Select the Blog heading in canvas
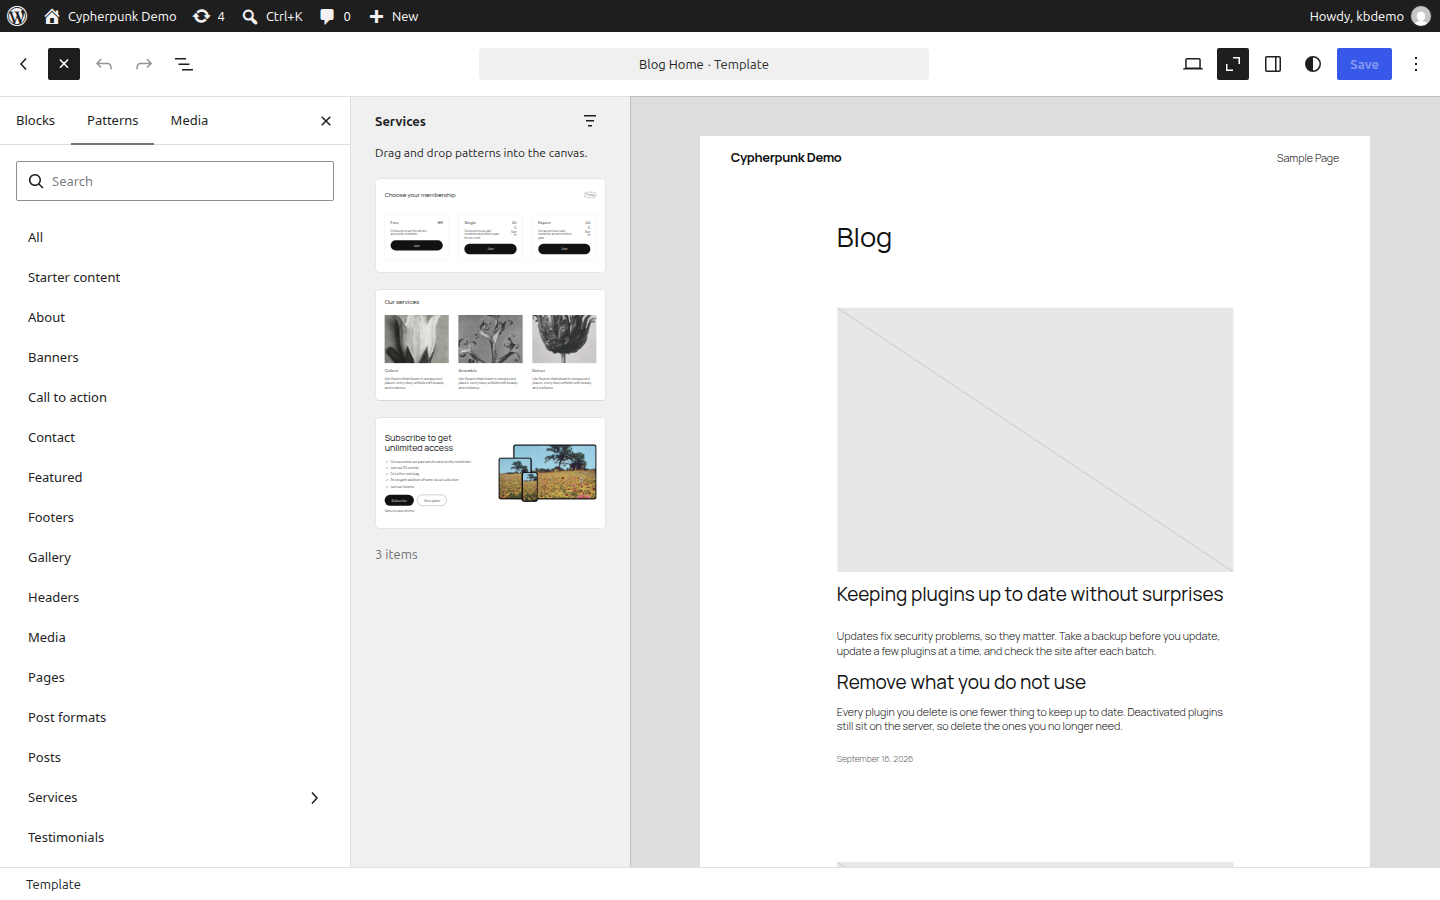Image resolution: width=1440 pixels, height=900 pixels. 864,238
